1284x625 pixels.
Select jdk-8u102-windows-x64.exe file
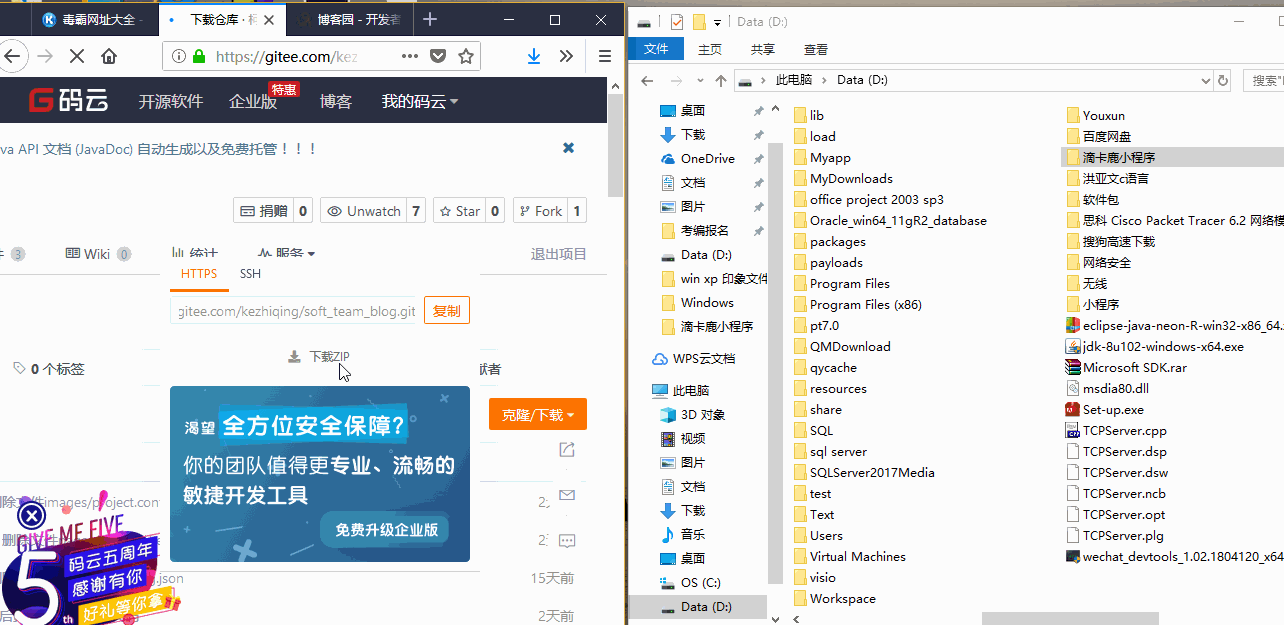(1155, 346)
